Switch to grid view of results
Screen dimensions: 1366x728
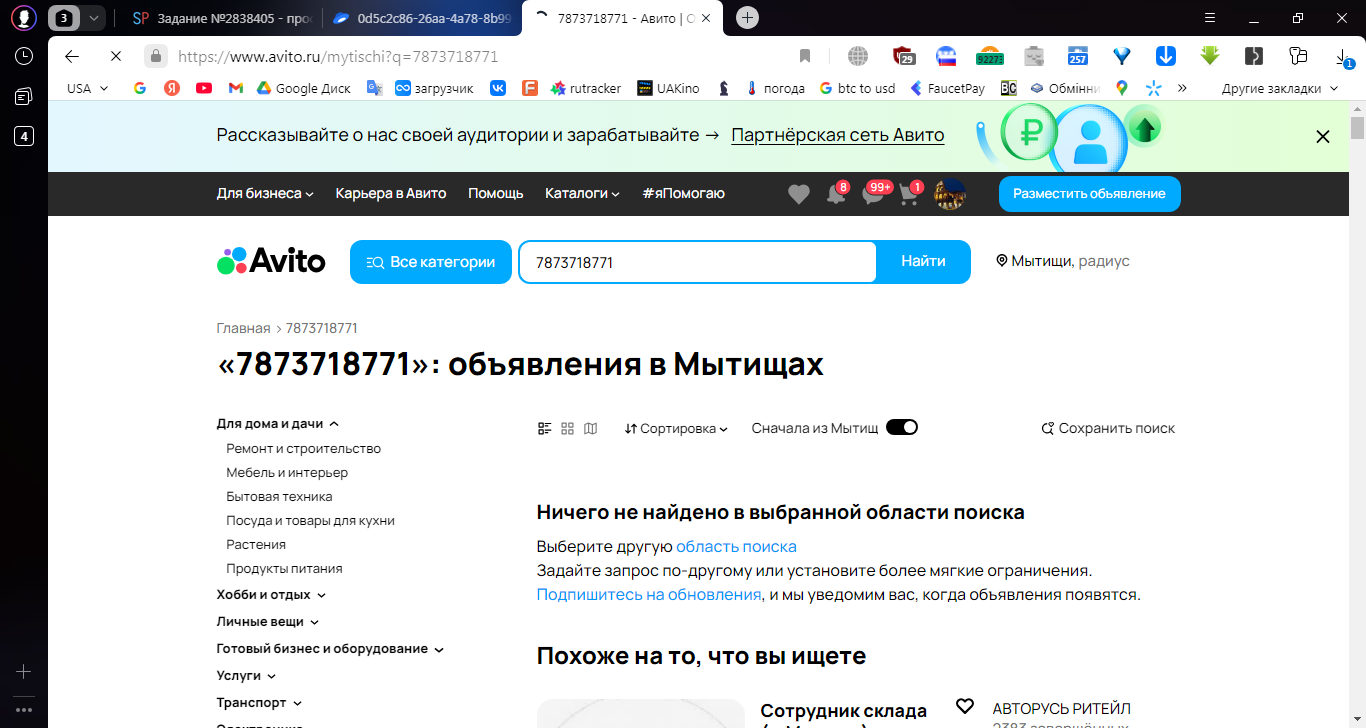[x=567, y=428]
